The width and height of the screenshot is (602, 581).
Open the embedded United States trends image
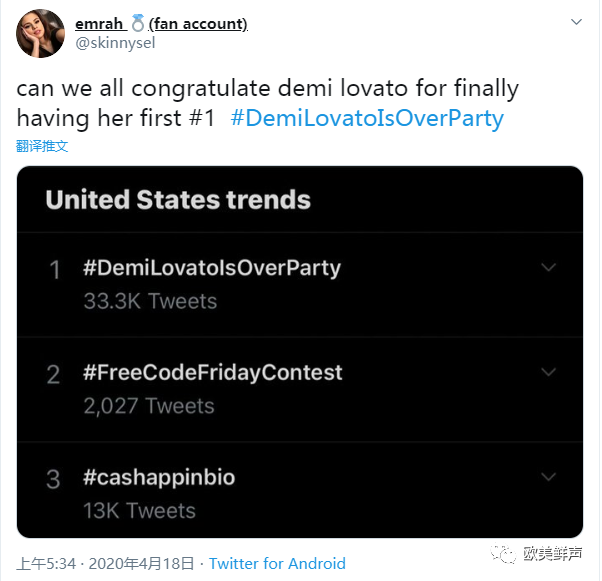[300, 353]
